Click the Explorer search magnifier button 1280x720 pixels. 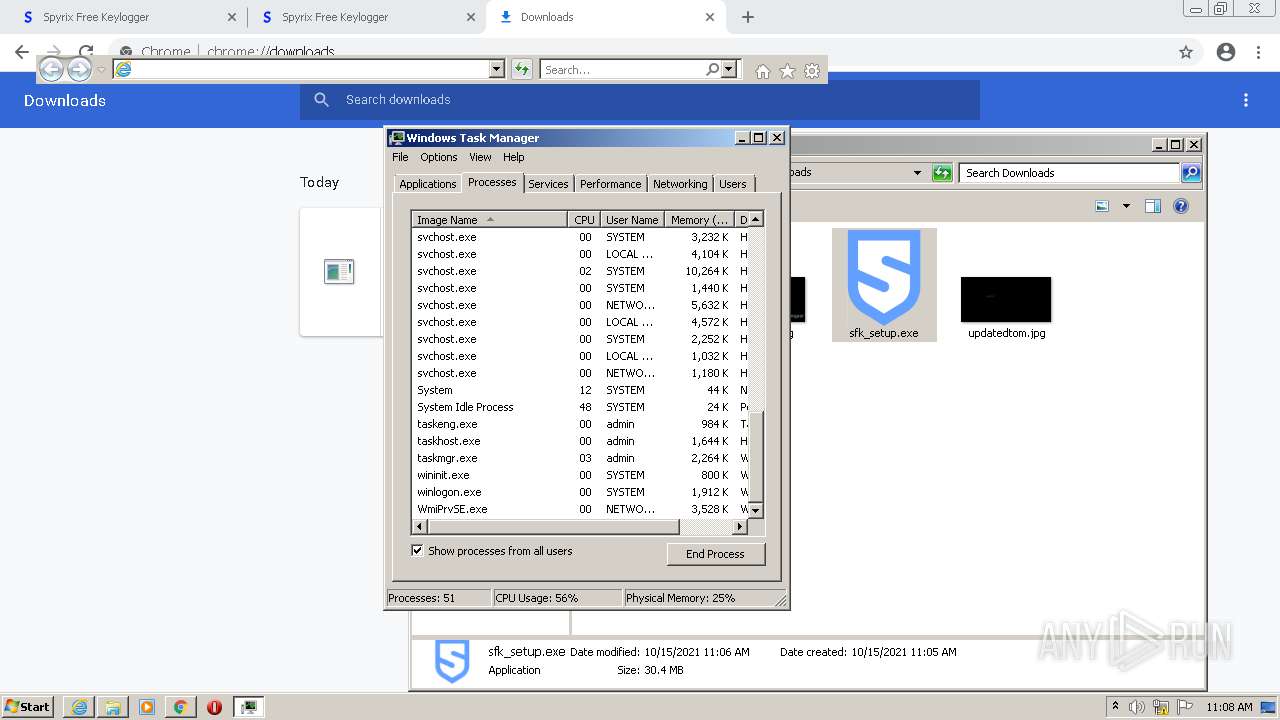coord(1190,173)
